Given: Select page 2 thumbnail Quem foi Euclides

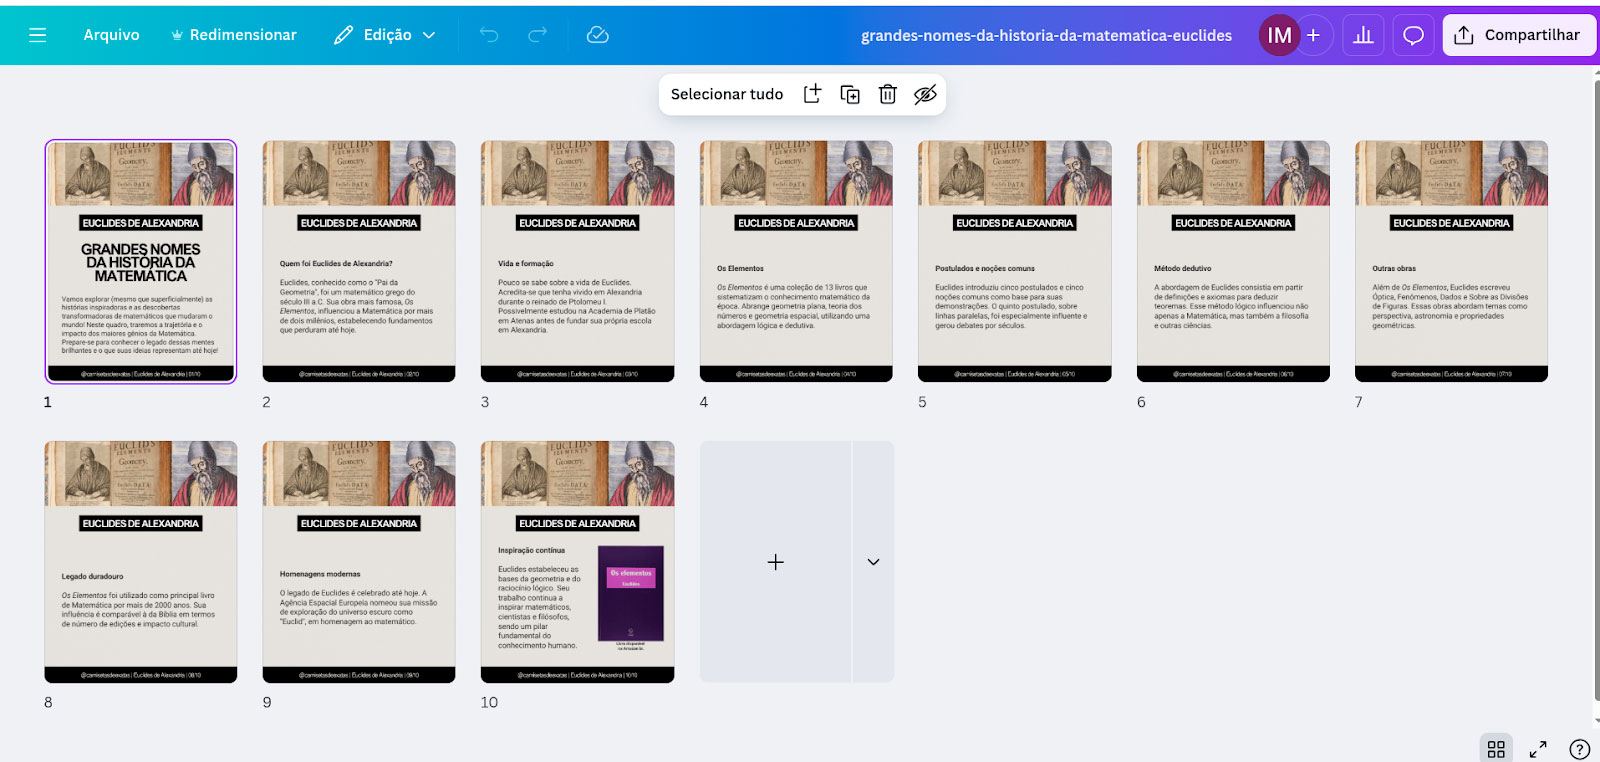Looking at the screenshot, I should click(359, 261).
